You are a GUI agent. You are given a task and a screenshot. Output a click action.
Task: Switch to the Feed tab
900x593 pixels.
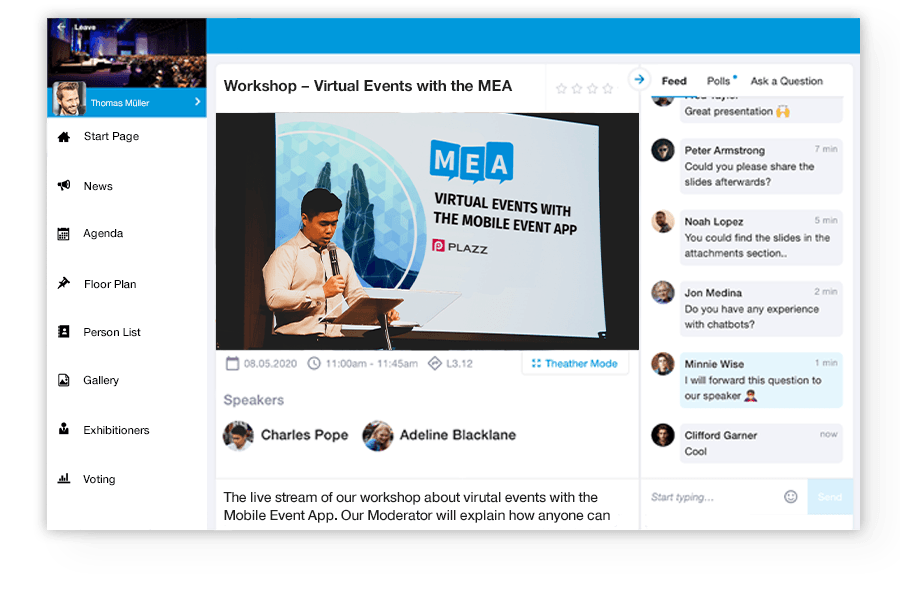point(674,81)
